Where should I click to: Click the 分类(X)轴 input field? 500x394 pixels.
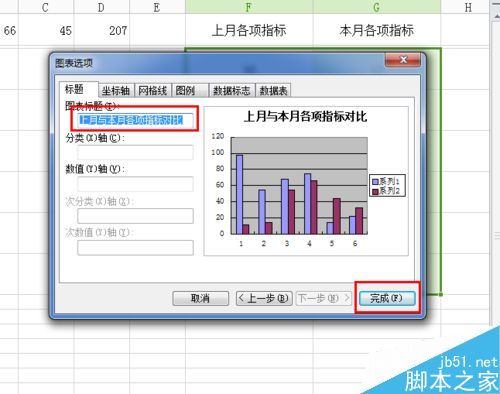(x=135, y=152)
